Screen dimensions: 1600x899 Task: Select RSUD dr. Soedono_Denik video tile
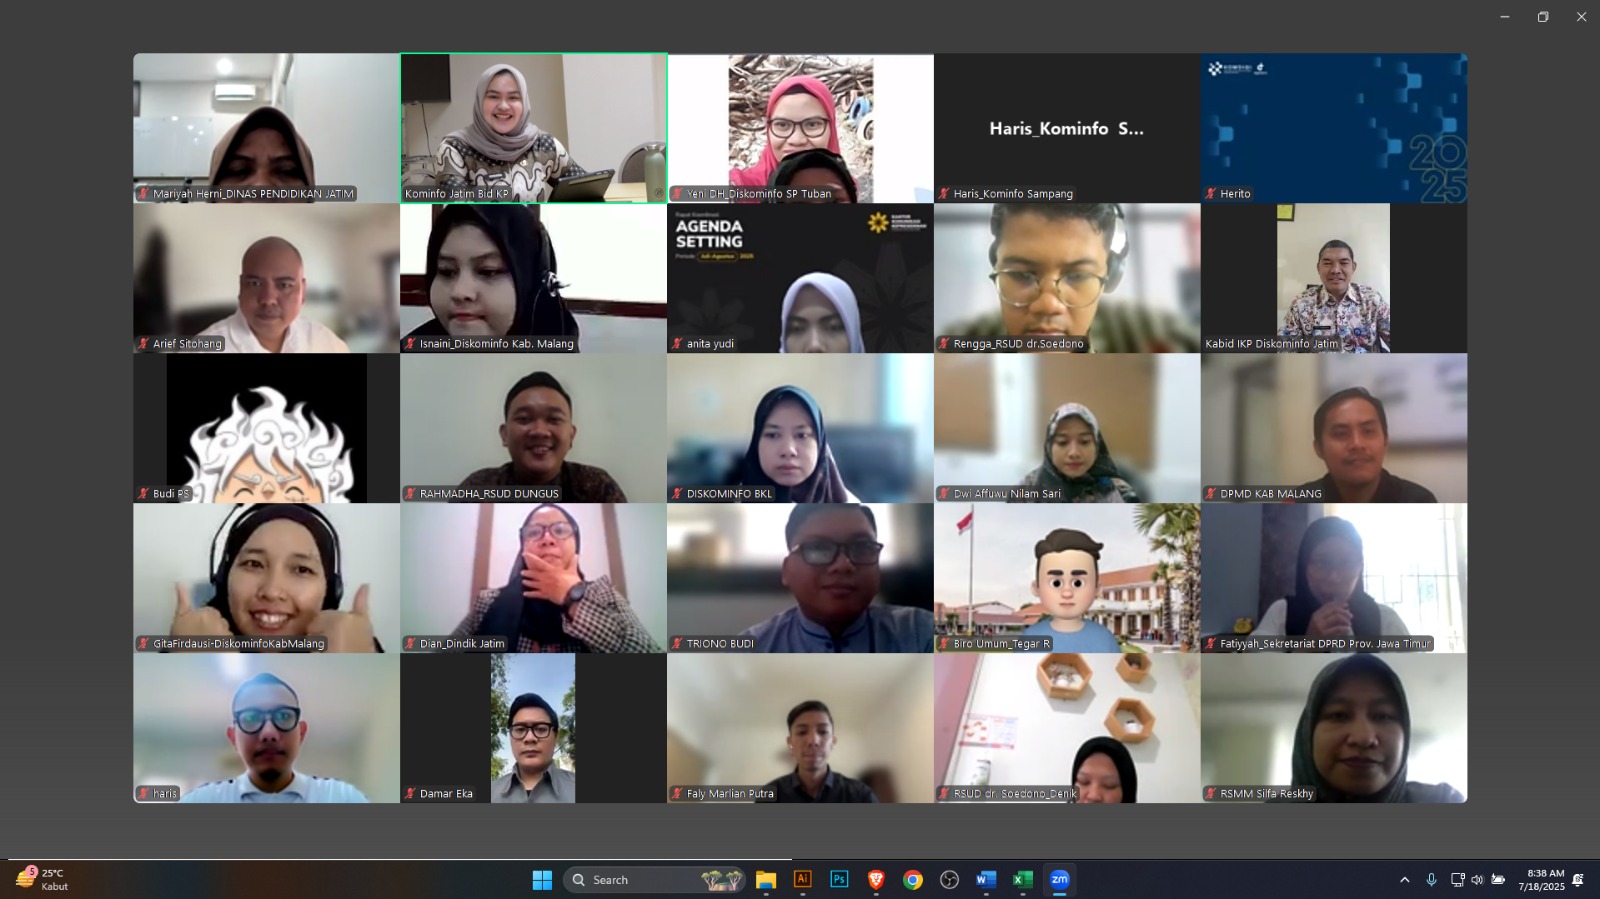tap(1067, 728)
